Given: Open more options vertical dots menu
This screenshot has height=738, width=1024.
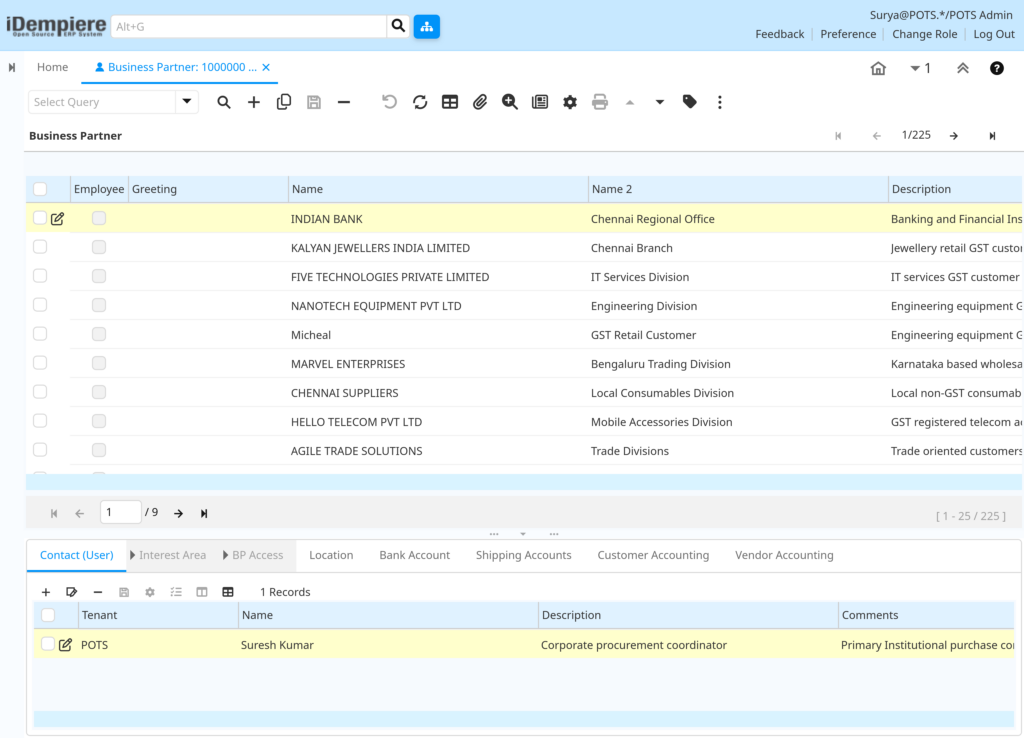Looking at the screenshot, I should [x=720, y=102].
